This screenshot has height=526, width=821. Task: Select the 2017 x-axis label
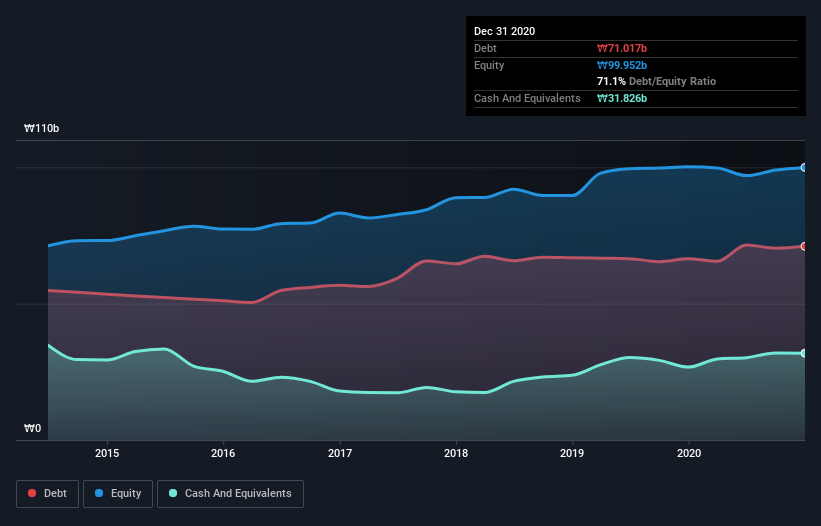(340, 453)
